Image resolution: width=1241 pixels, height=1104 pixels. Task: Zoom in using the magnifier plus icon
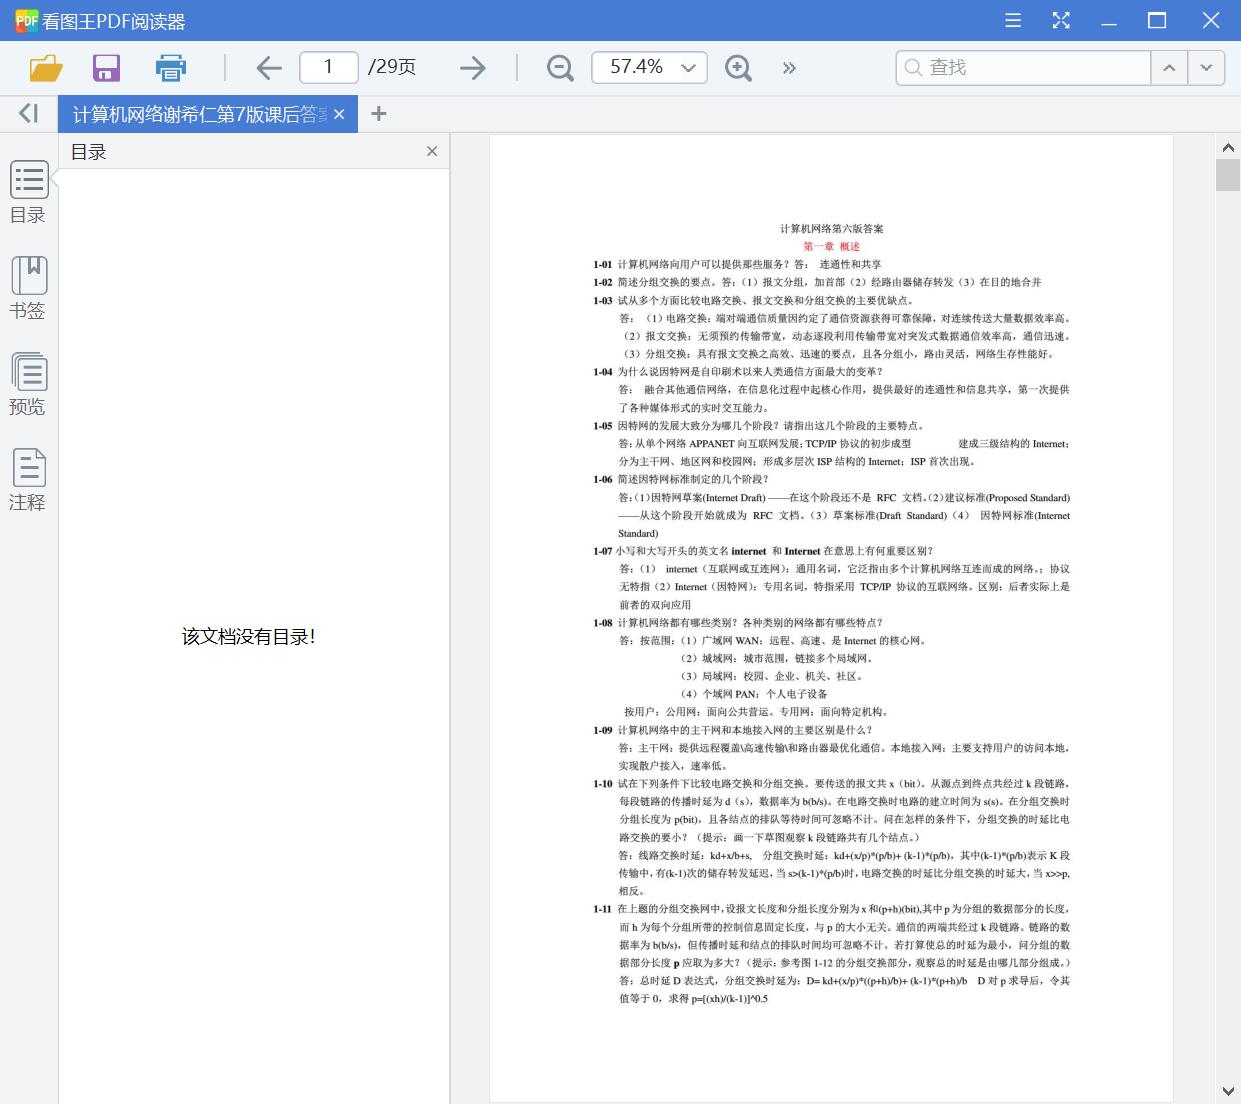(x=738, y=67)
